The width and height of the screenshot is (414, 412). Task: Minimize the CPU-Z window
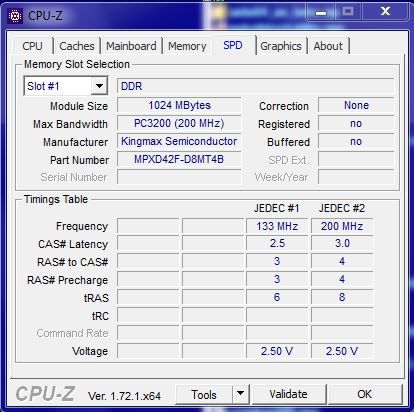click(x=321, y=13)
